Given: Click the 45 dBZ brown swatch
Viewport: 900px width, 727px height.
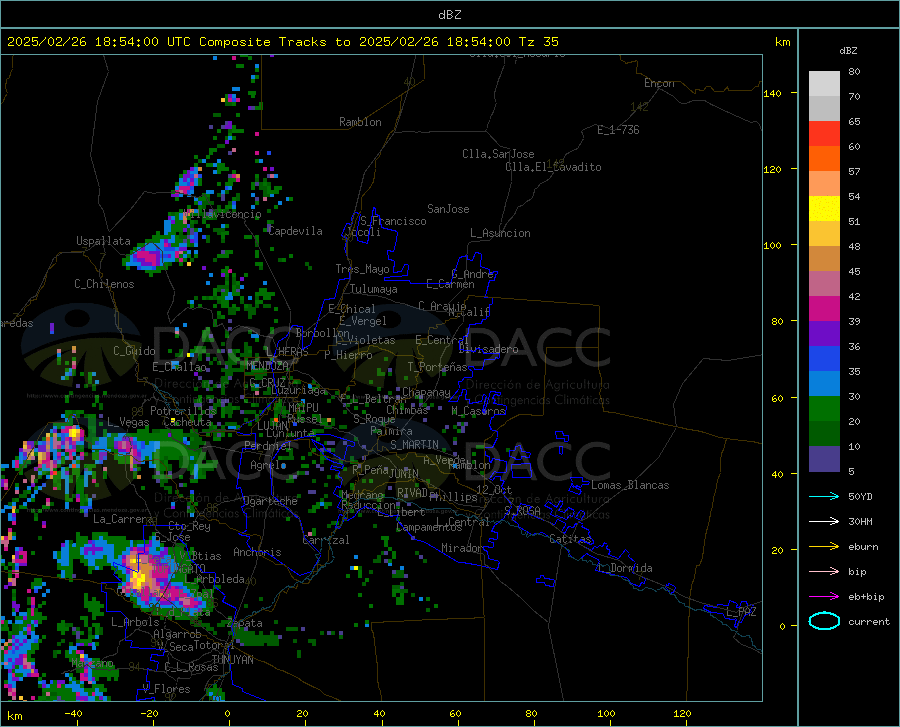Looking at the screenshot, I should coord(824,258).
